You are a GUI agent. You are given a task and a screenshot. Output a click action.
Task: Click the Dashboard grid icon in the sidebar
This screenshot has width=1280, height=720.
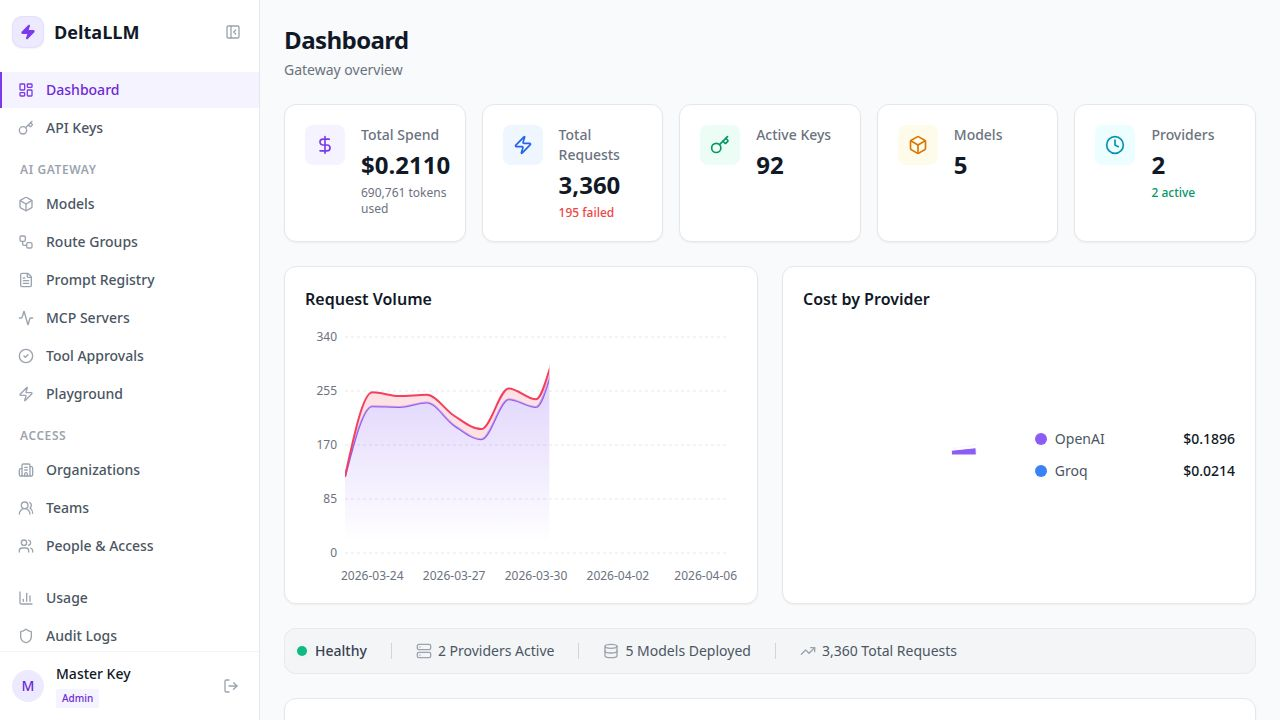[x=27, y=90]
